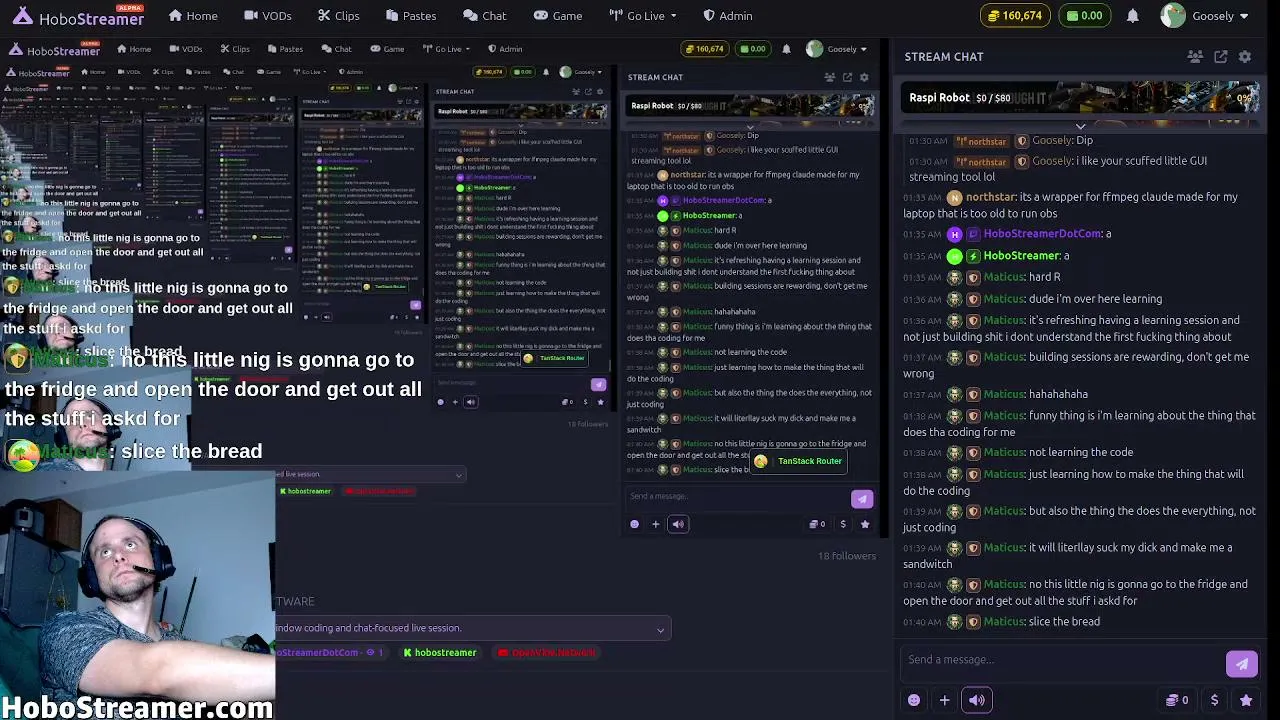Open the notifications bell in the top bar

pyautogui.click(x=1132, y=16)
